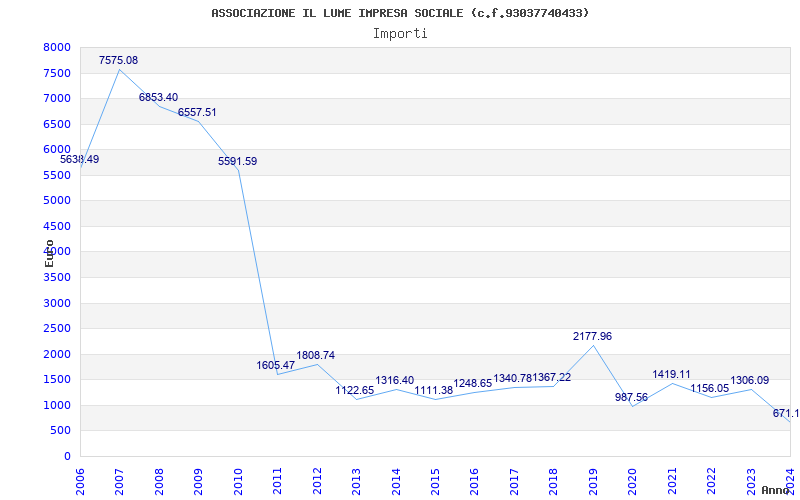The height and width of the screenshot is (500, 800).
Task: Select the Importi subtitle text
Action: coord(400,34)
